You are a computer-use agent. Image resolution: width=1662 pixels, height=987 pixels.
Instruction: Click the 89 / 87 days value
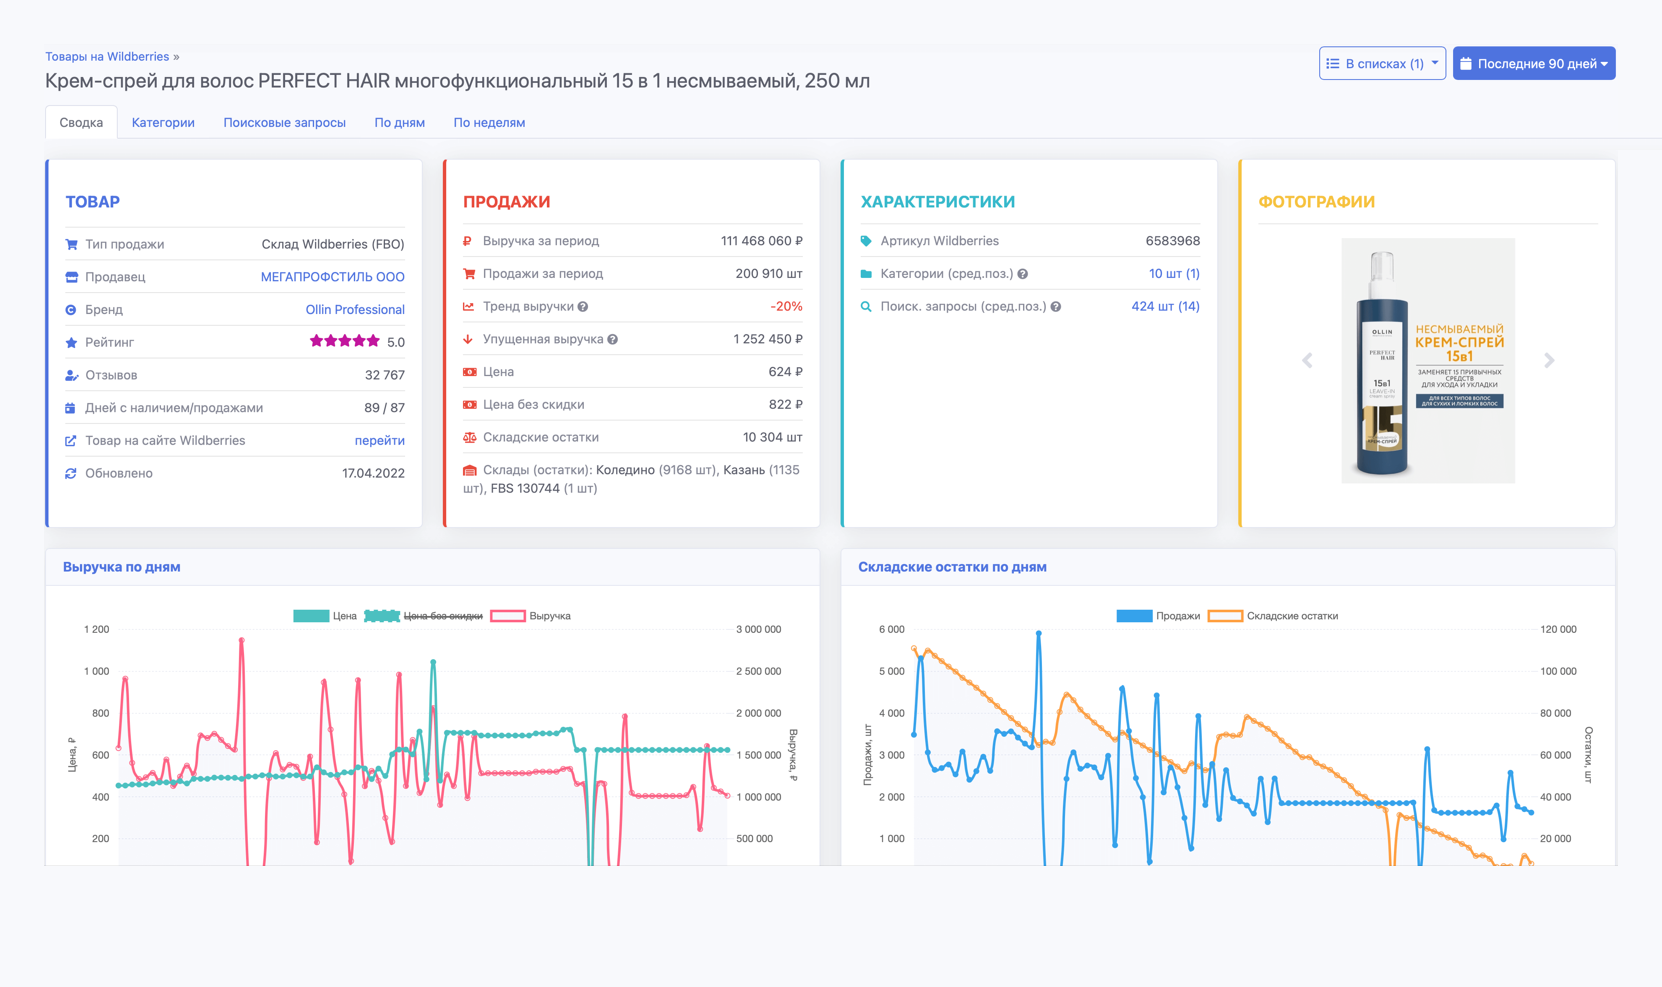click(x=385, y=408)
